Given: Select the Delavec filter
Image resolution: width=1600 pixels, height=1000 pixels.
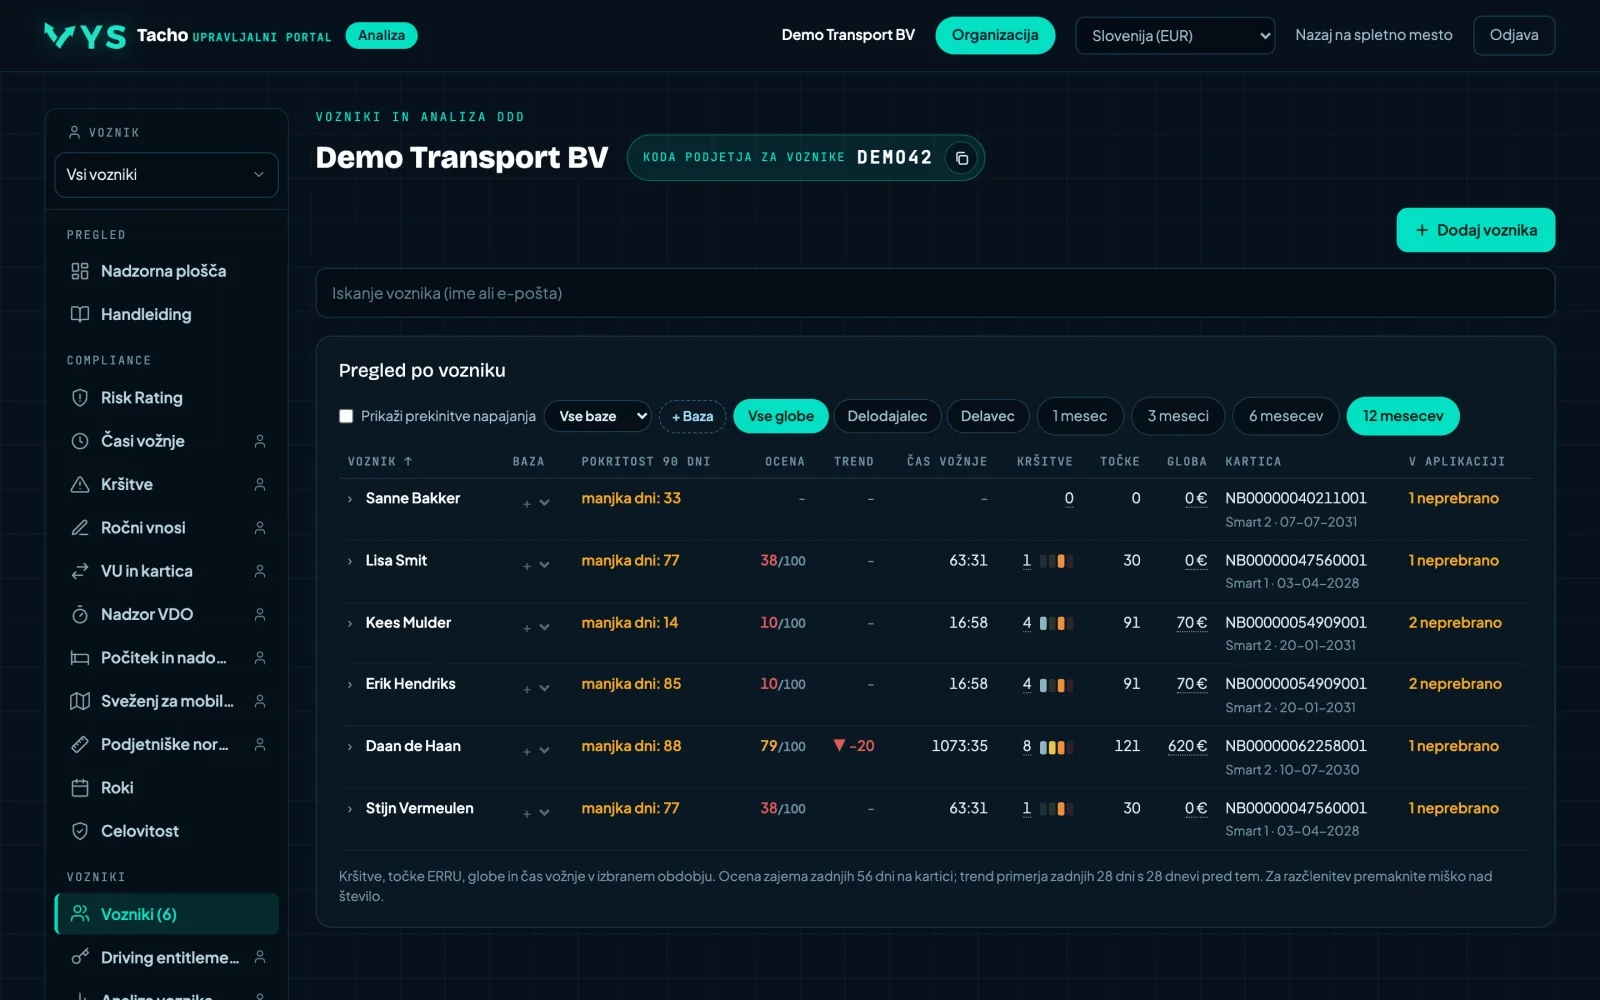Looking at the screenshot, I should [988, 416].
